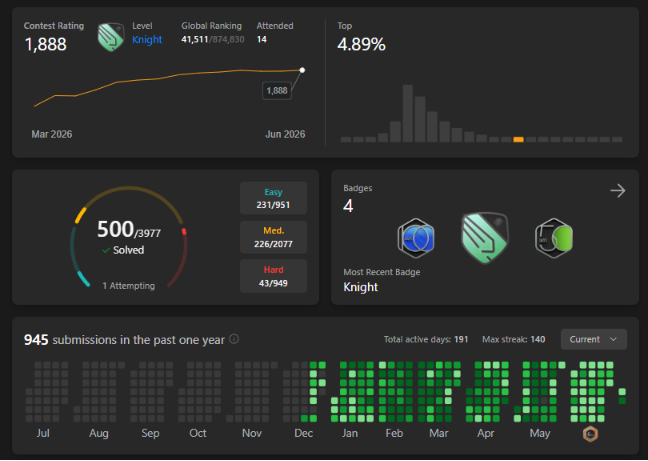Click the red Hard arc on progress ring
Image resolution: width=648 pixels, height=461 pixels.
click(184, 231)
